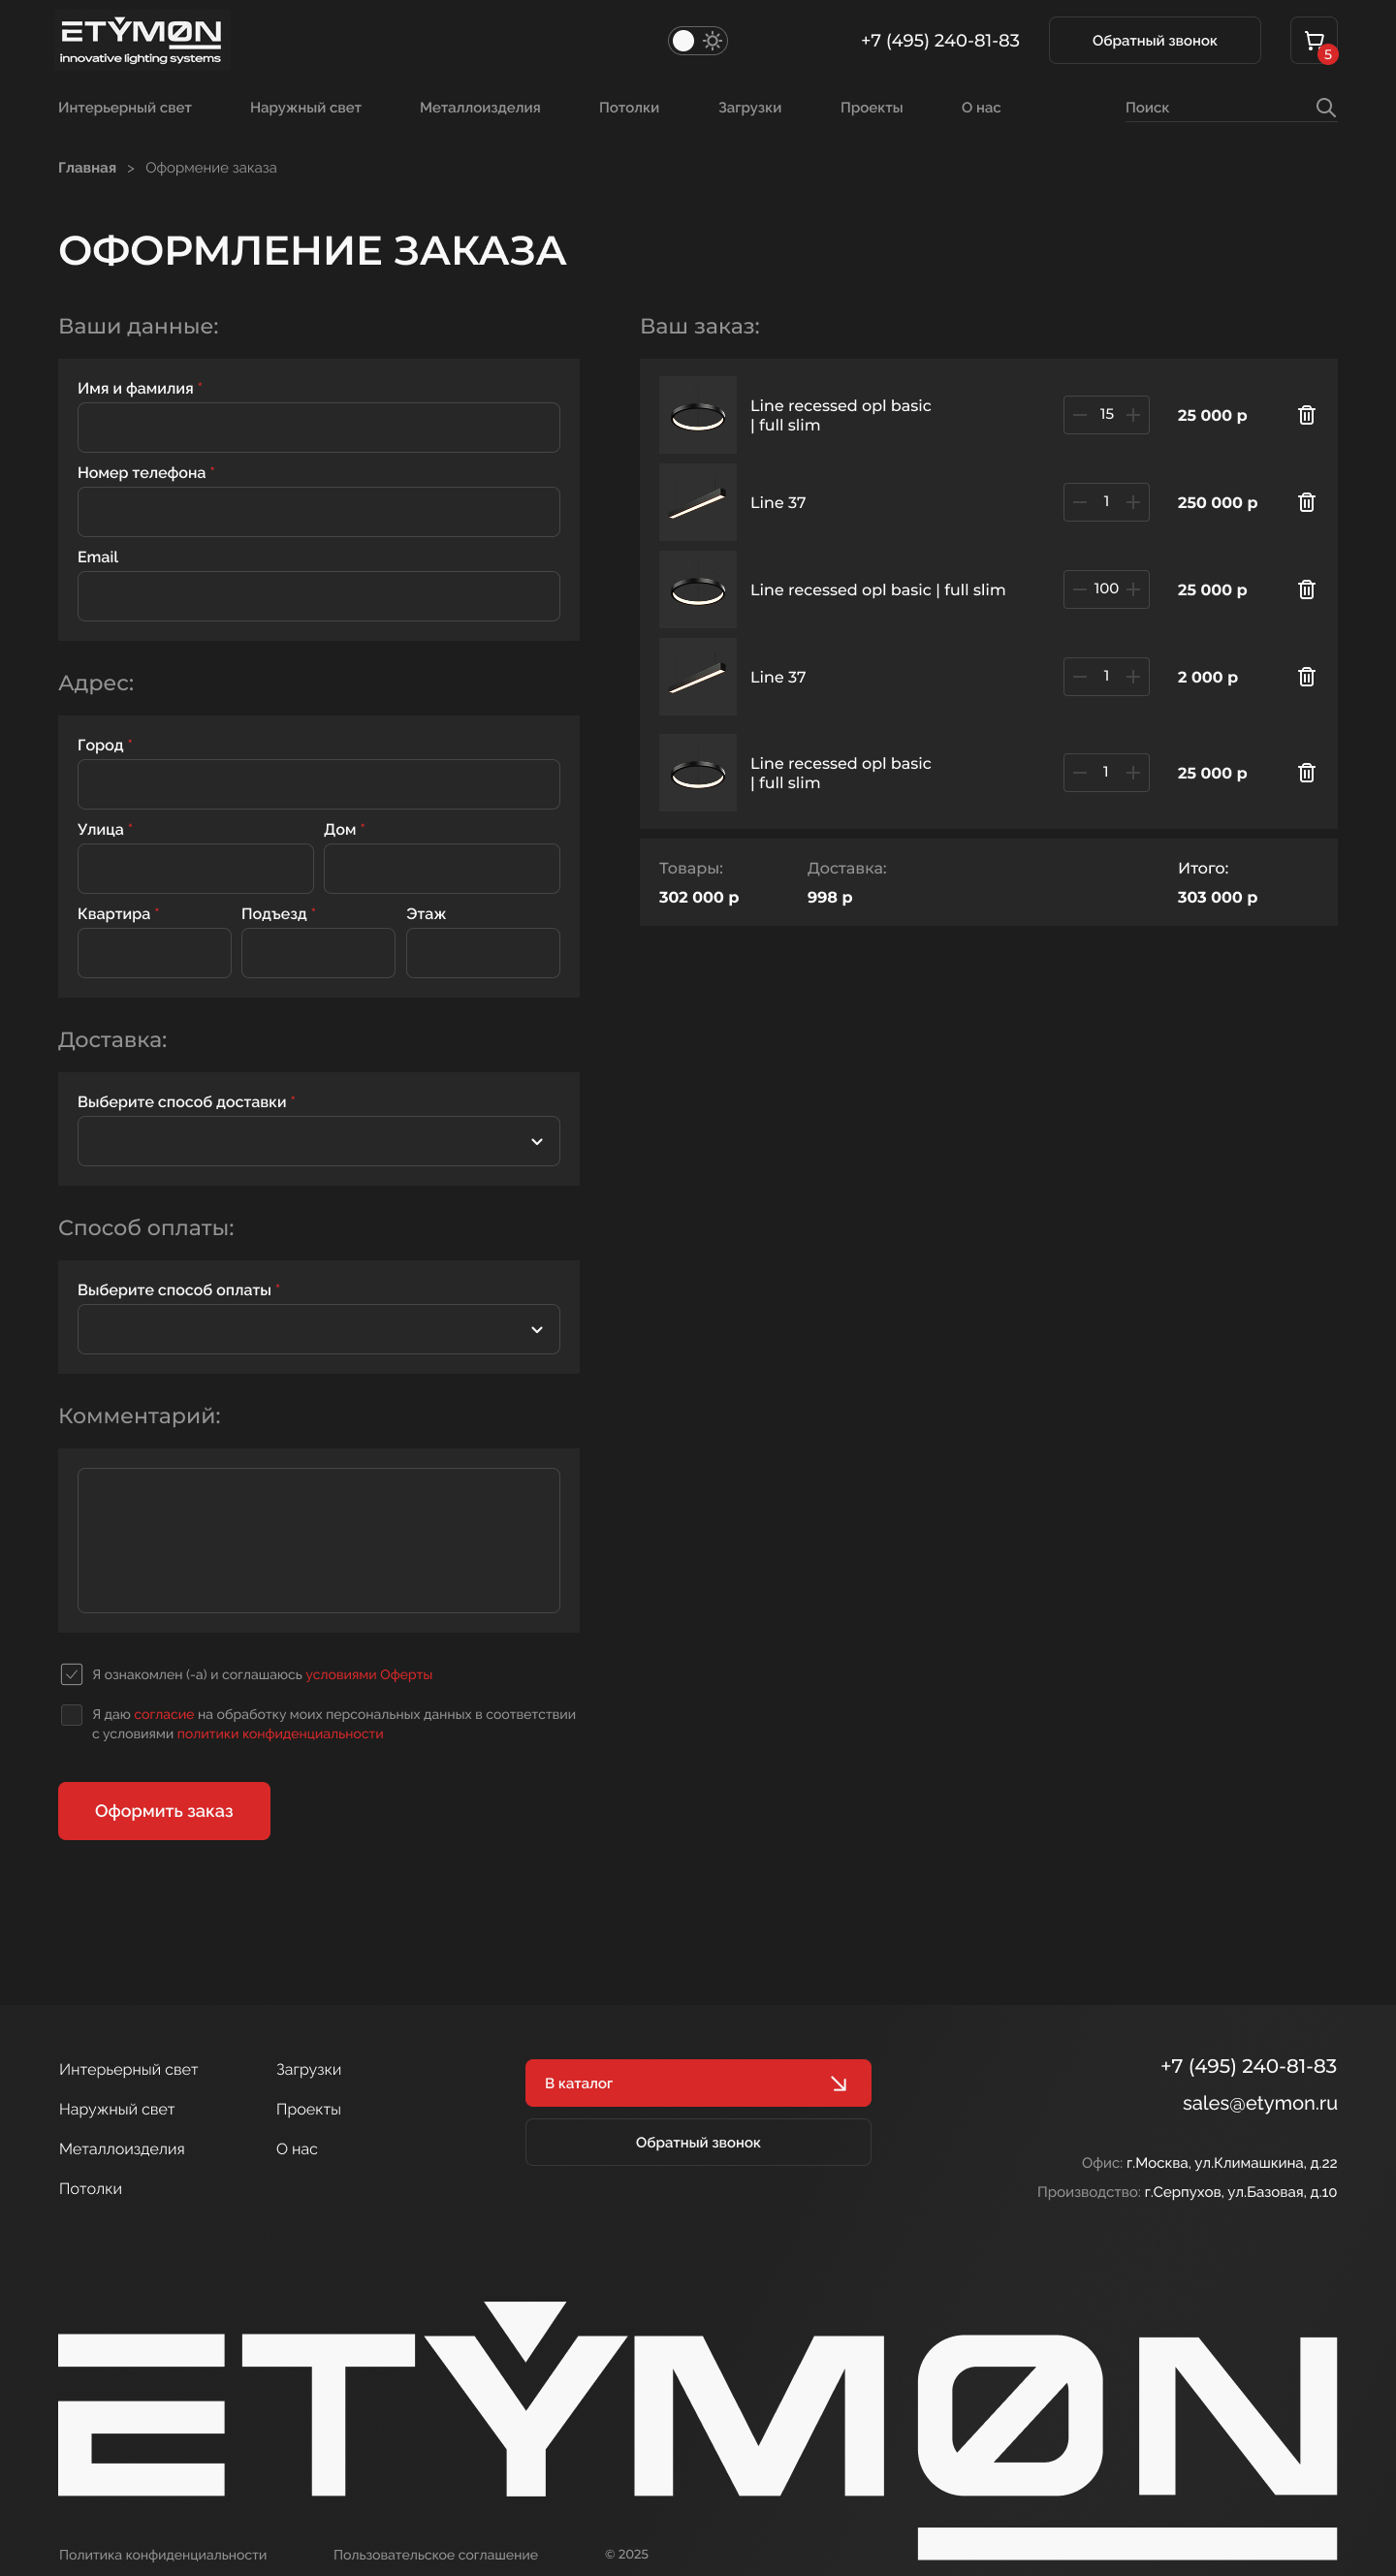Open the delivery method dropdown
The height and width of the screenshot is (2576, 1396).
318,1141
